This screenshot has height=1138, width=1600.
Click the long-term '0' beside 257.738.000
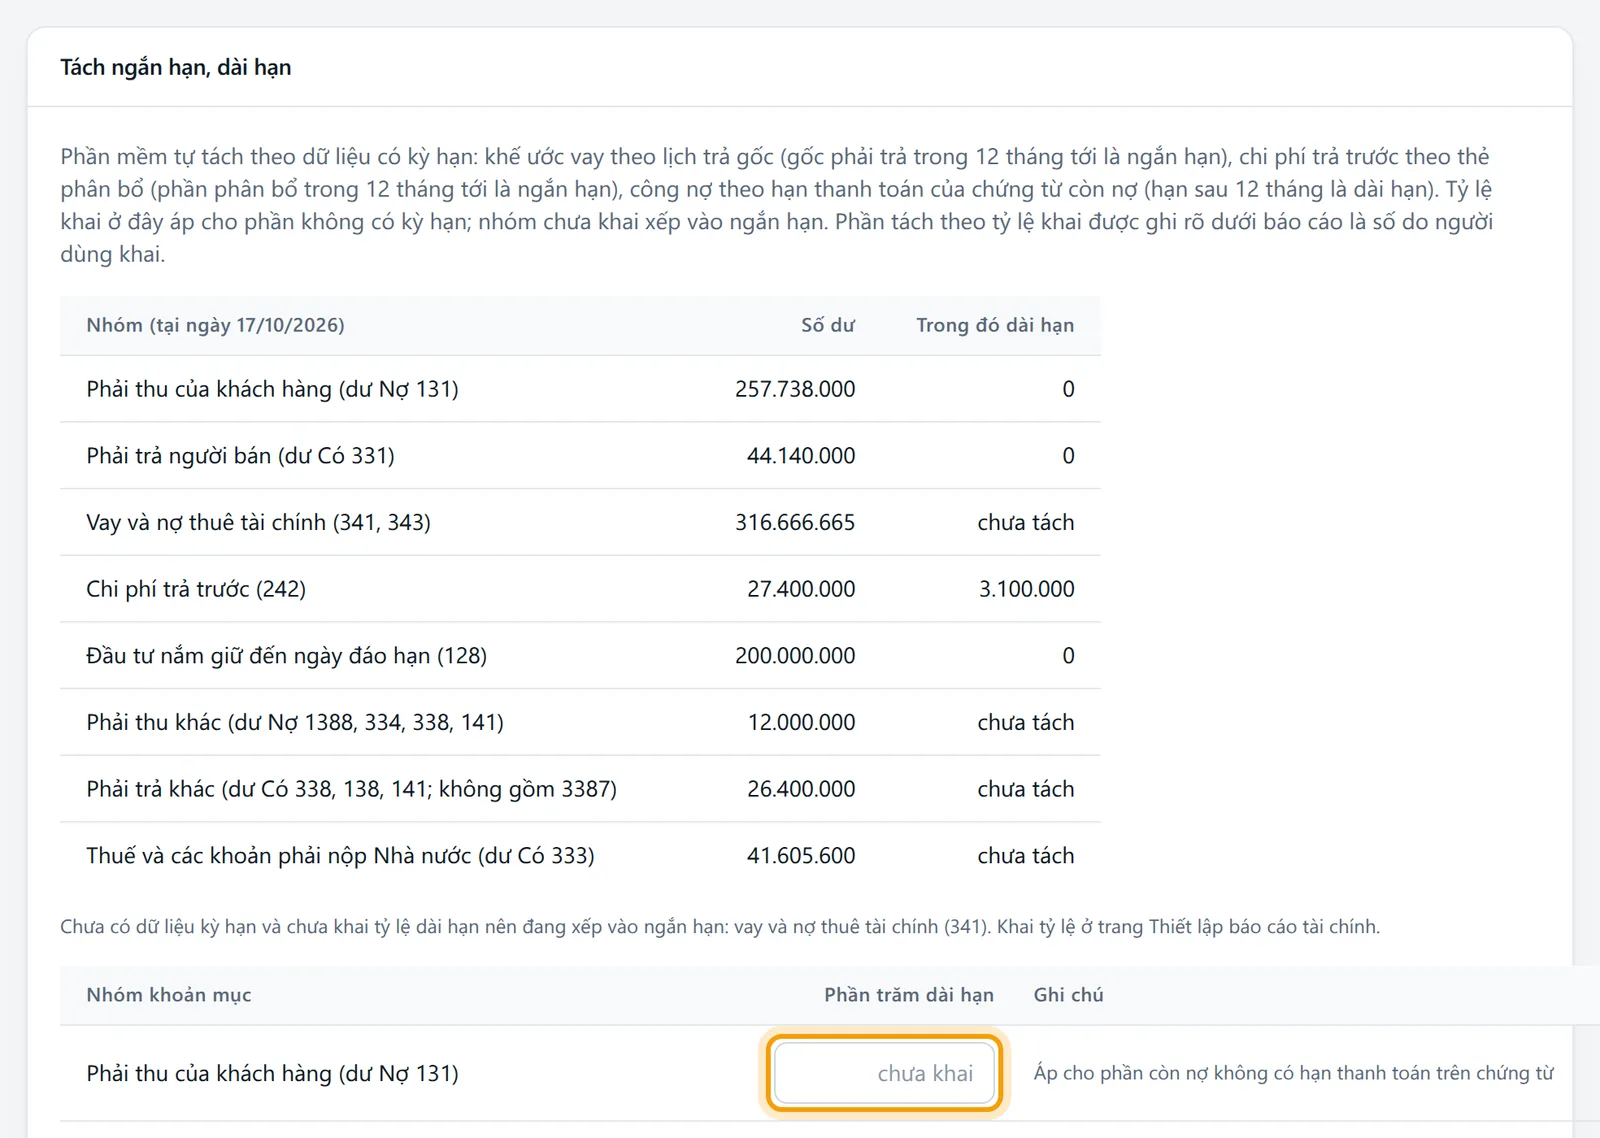1068,389
